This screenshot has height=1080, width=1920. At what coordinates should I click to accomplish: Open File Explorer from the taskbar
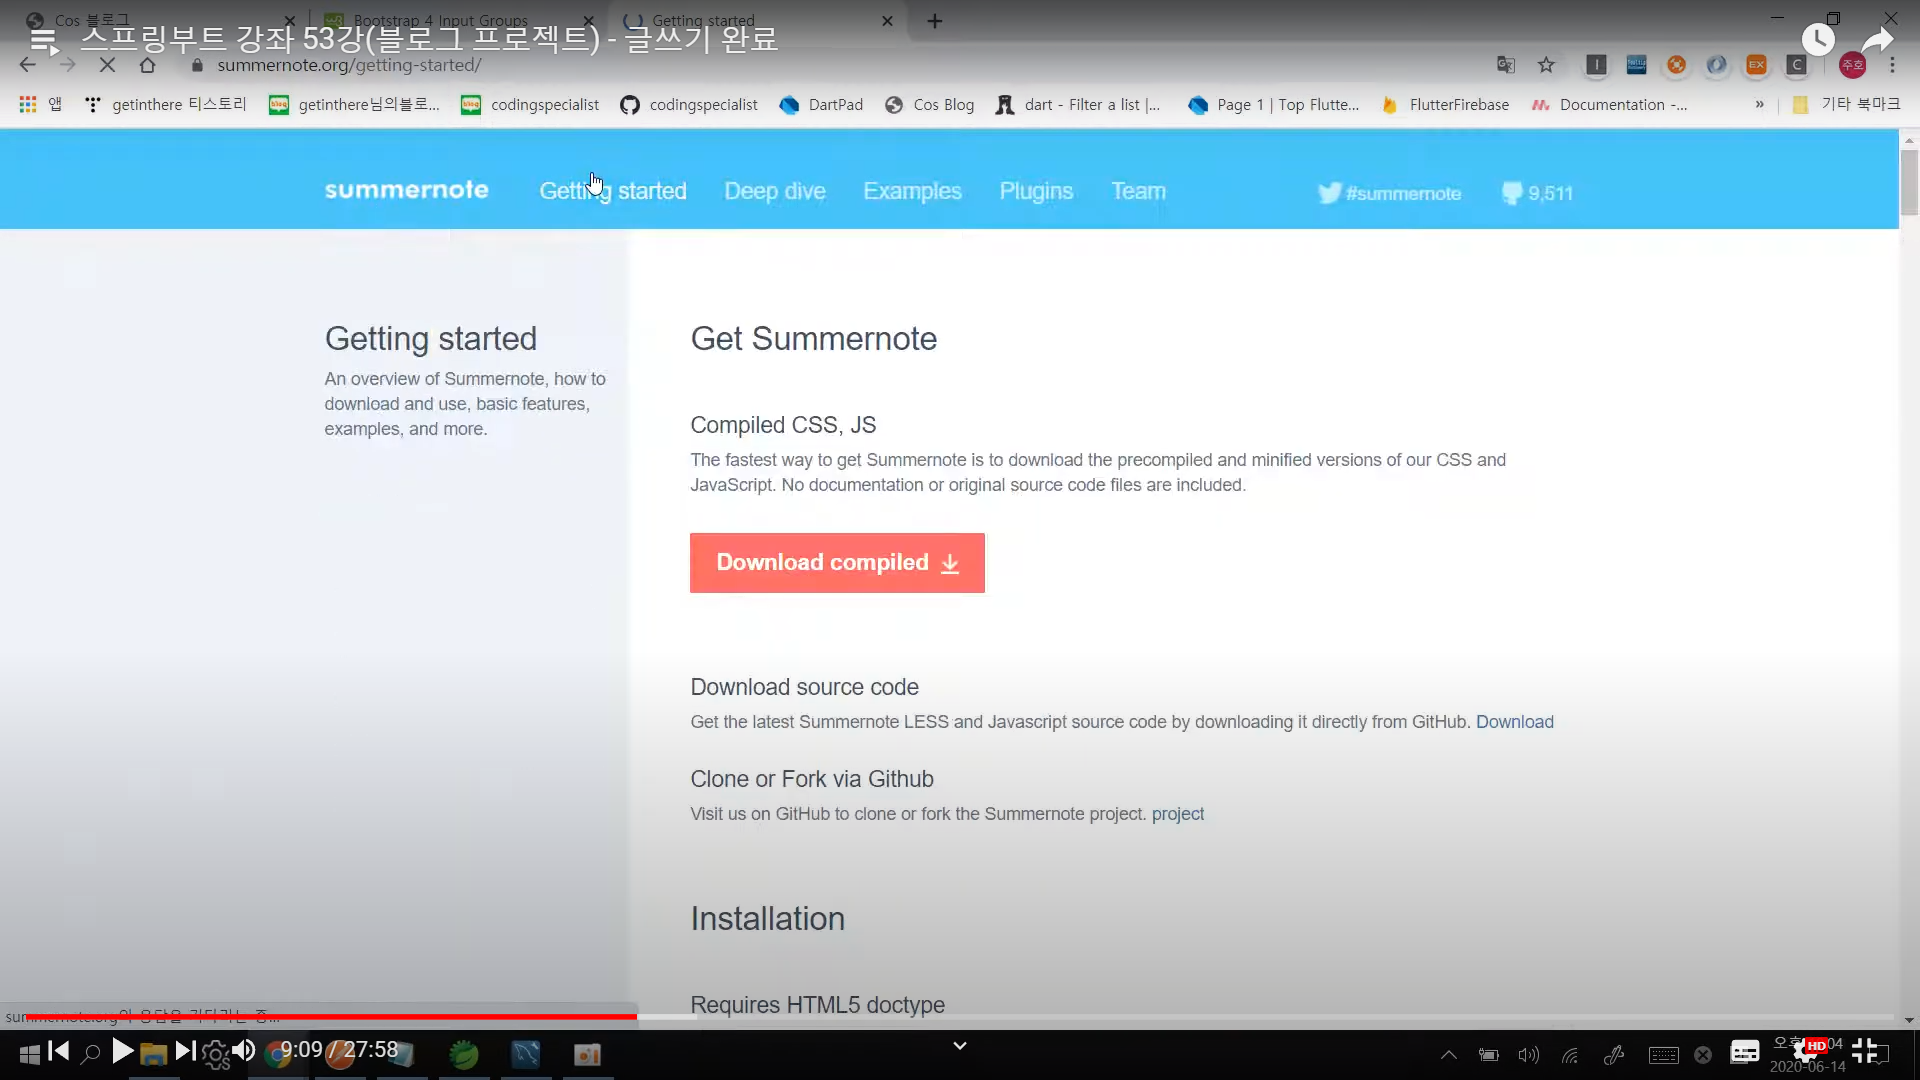pos(153,1054)
